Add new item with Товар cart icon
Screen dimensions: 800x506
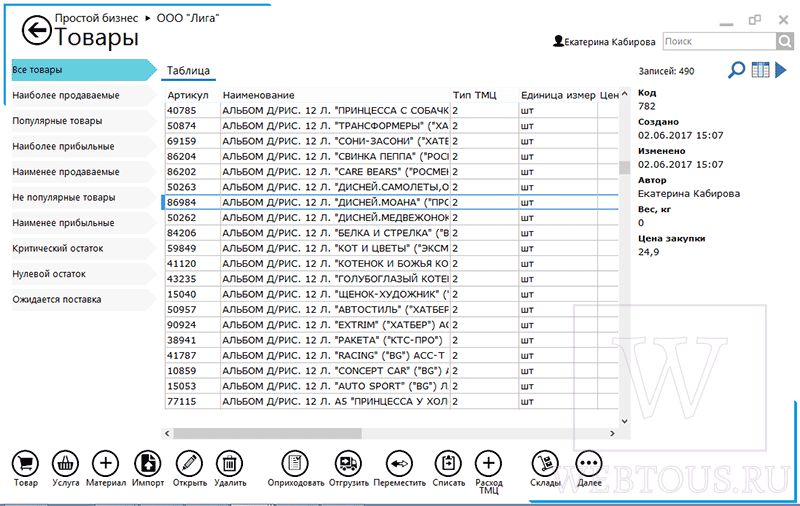[x=25, y=464]
